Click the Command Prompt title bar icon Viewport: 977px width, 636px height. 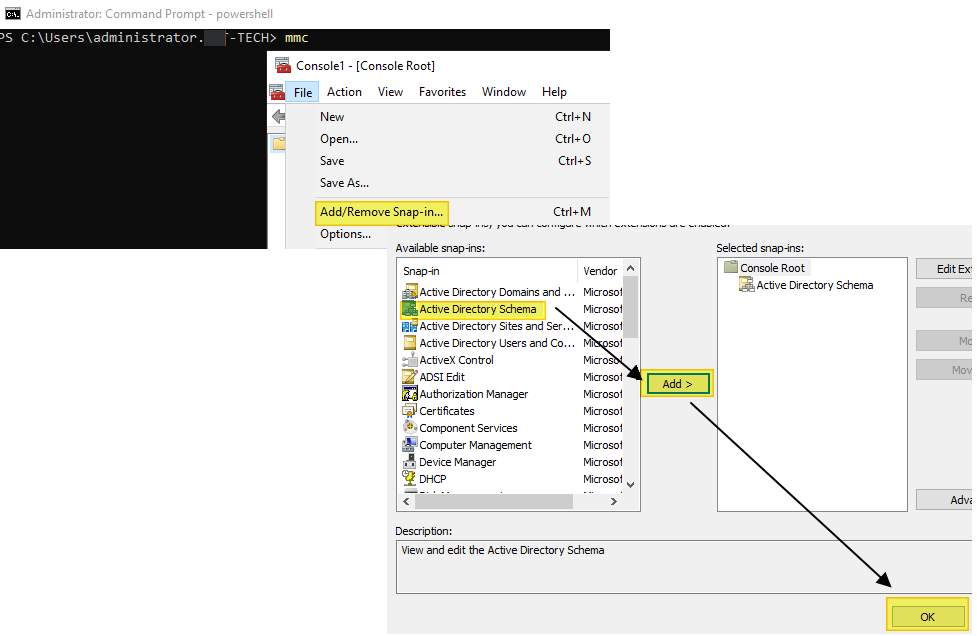(12, 14)
